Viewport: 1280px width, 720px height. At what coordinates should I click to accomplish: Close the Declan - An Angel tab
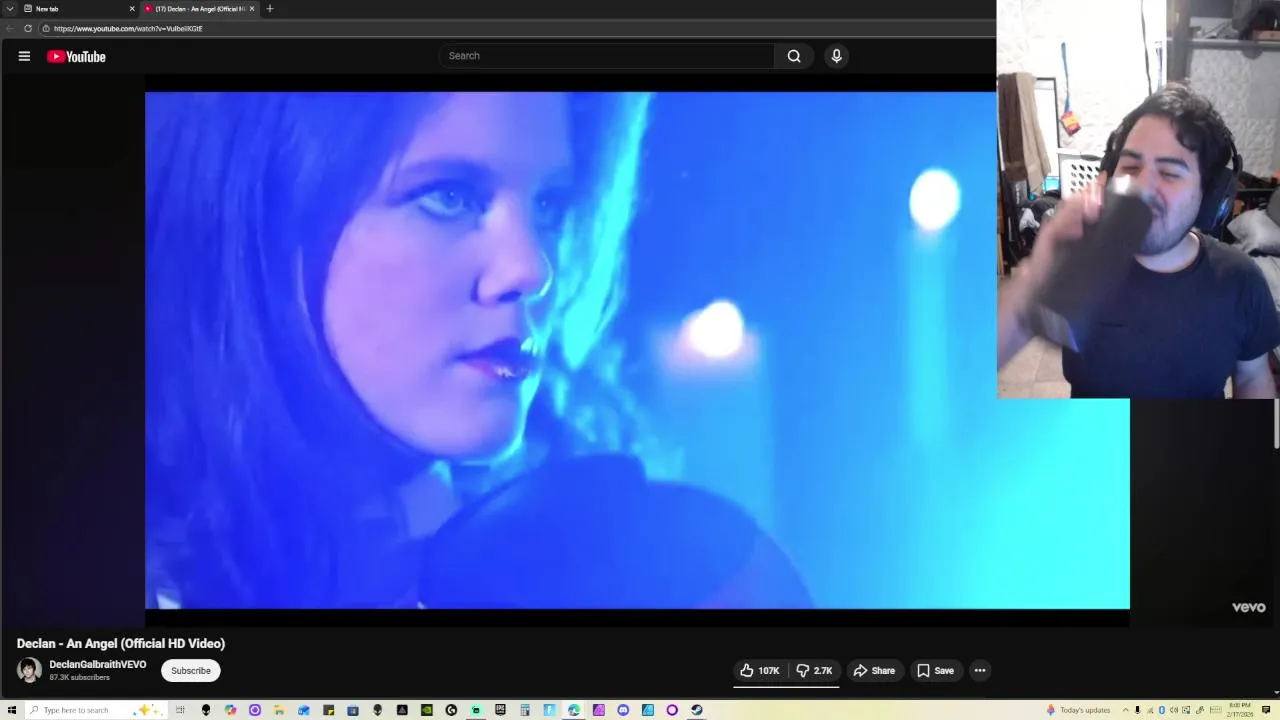click(252, 9)
